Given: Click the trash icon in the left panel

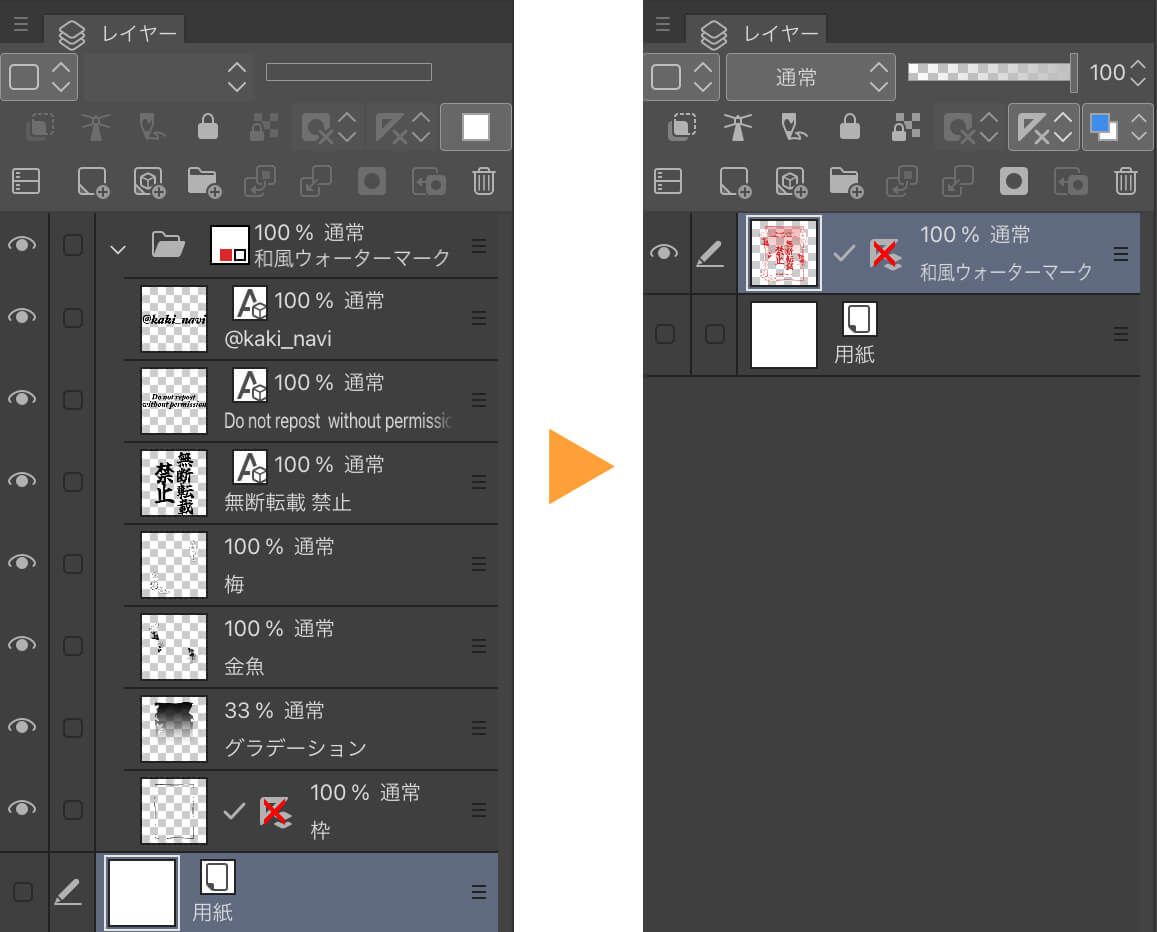Looking at the screenshot, I should [484, 181].
